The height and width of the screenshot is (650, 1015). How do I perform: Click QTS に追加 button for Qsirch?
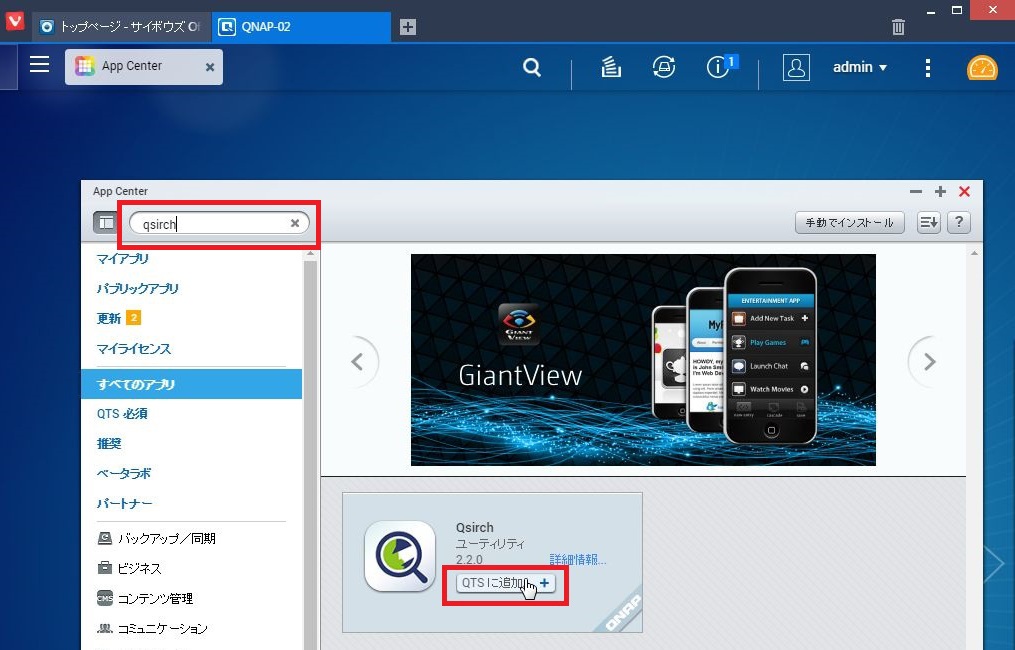click(x=505, y=583)
